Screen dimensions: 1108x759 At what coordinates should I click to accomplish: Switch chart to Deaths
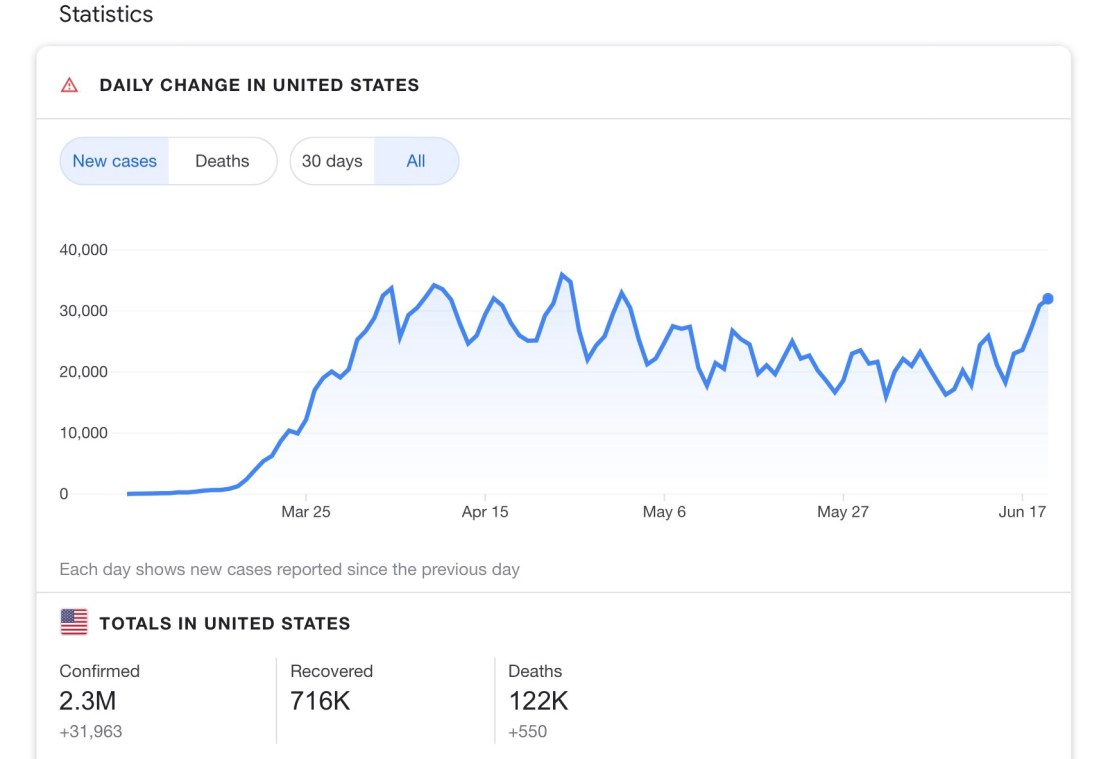222,161
